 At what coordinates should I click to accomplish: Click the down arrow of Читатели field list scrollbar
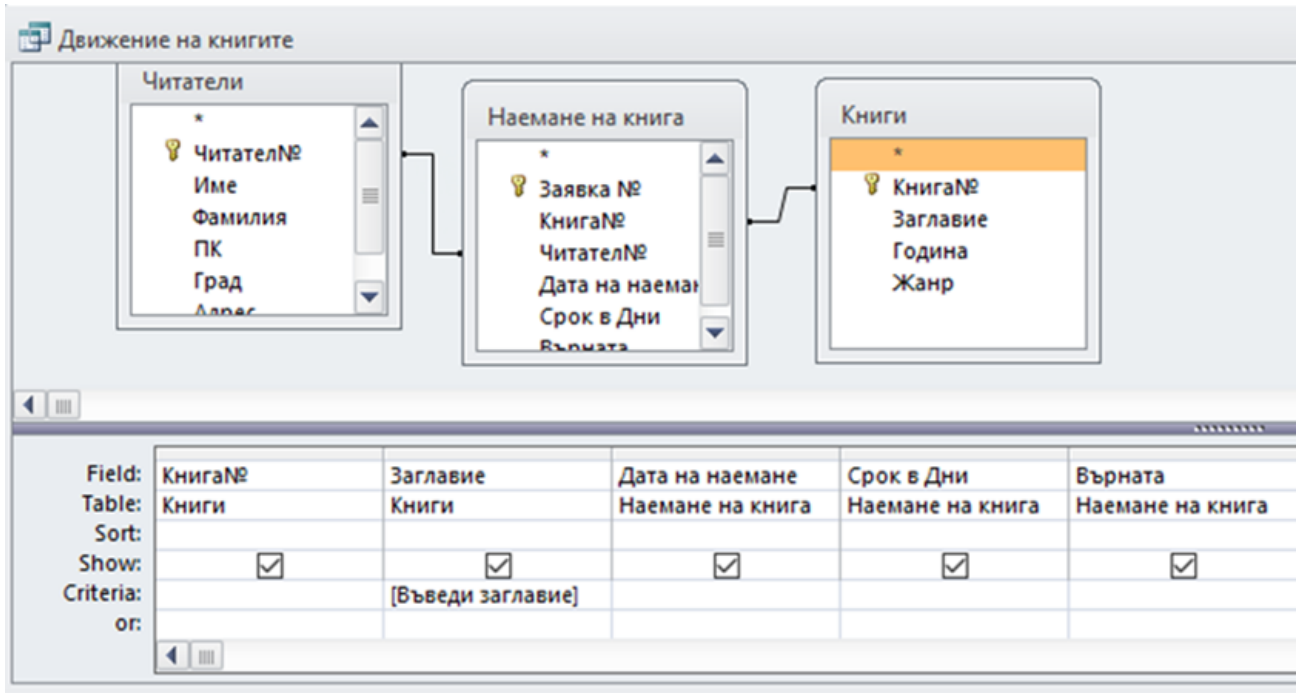pos(370,296)
